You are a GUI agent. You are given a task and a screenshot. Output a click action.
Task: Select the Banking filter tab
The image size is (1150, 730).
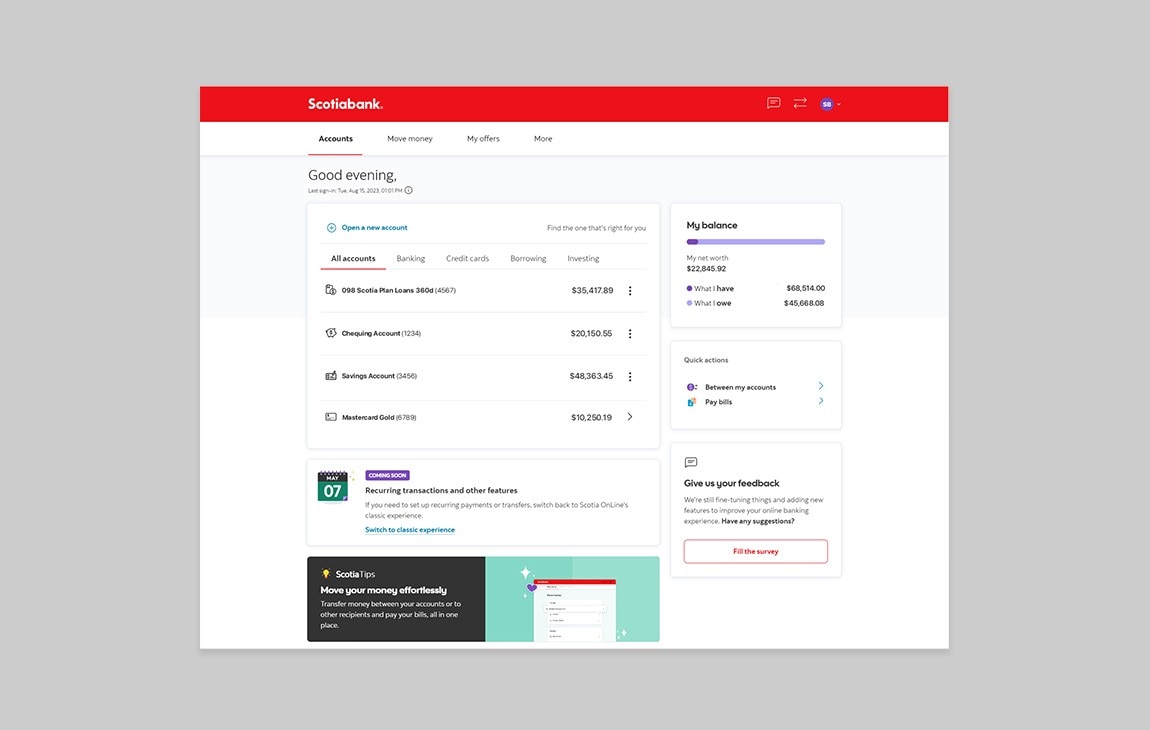pos(411,258)
